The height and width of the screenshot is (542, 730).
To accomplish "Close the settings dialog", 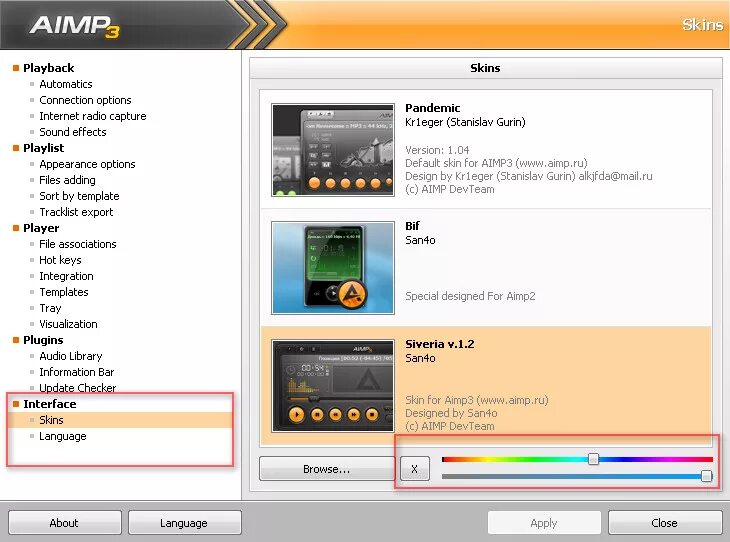I will click(x=664, y=523).
